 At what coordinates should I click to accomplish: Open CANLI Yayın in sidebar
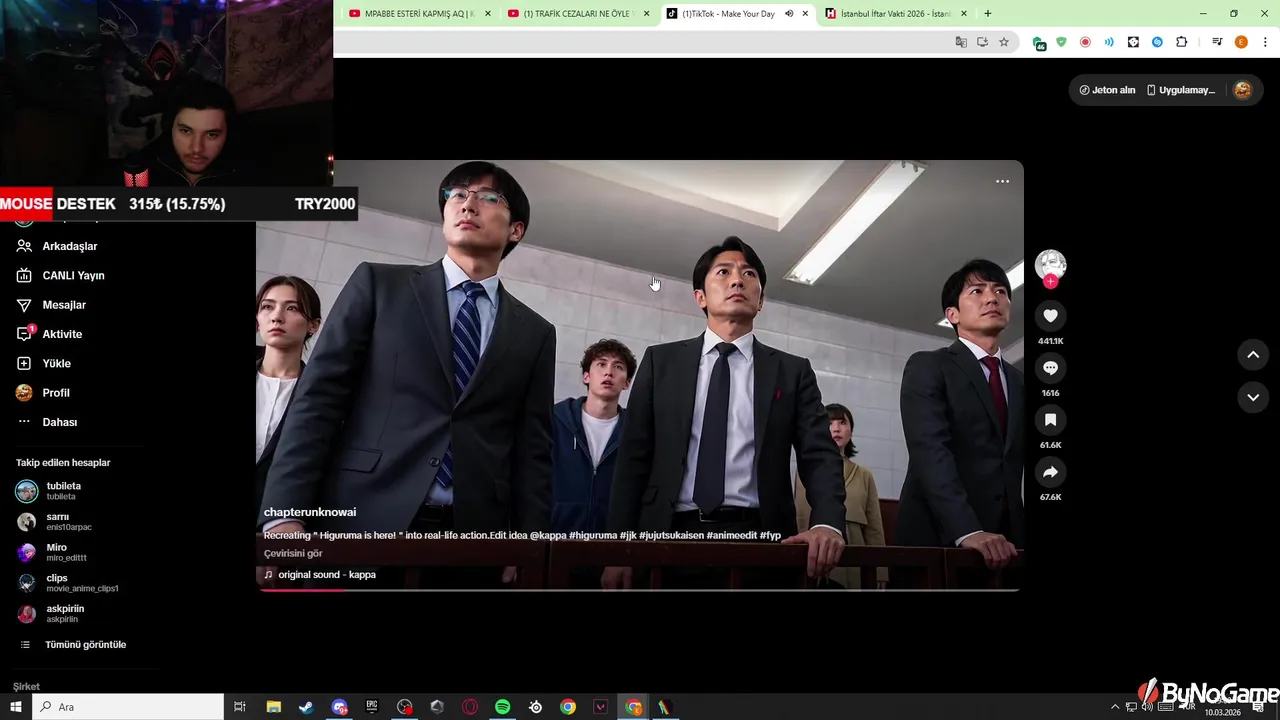point(73,275)
